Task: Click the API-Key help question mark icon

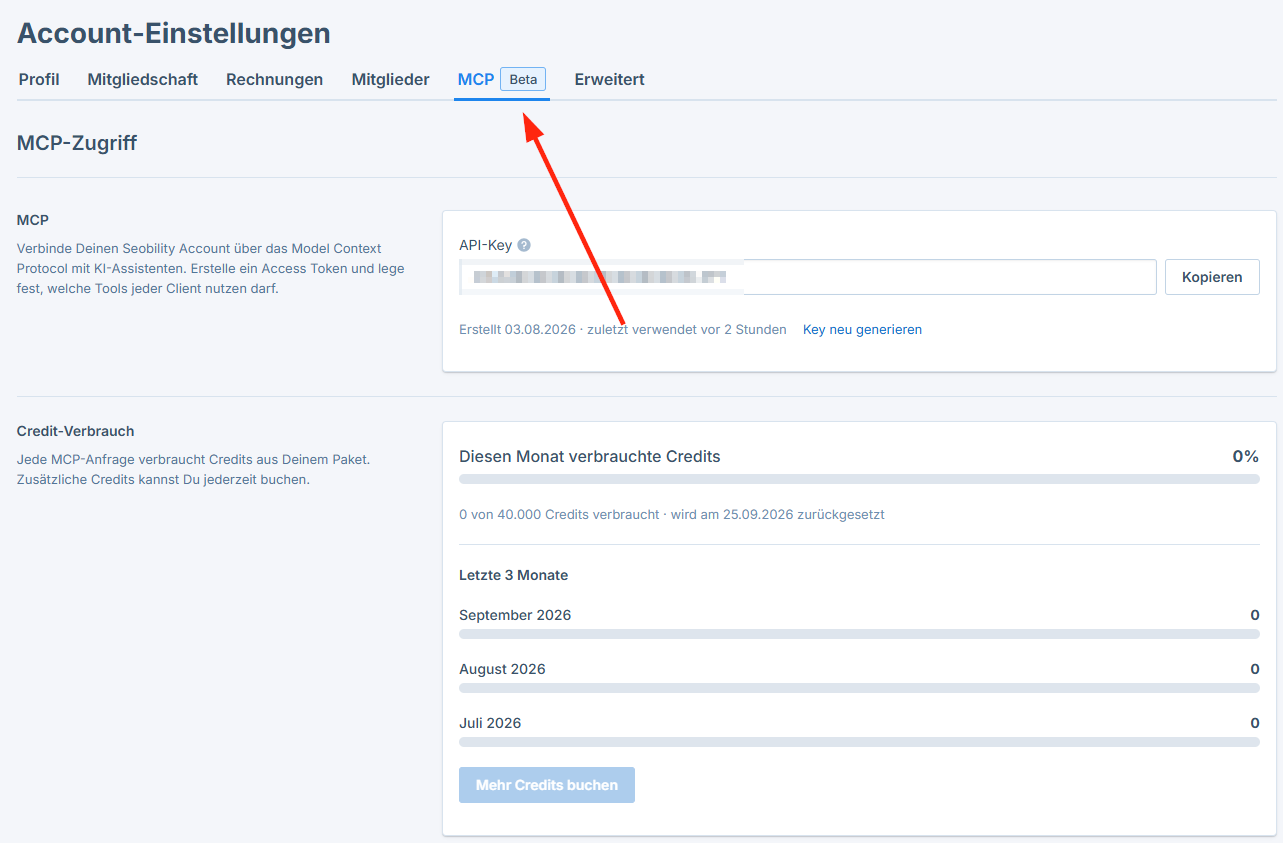Action: (x=524, y=245)
